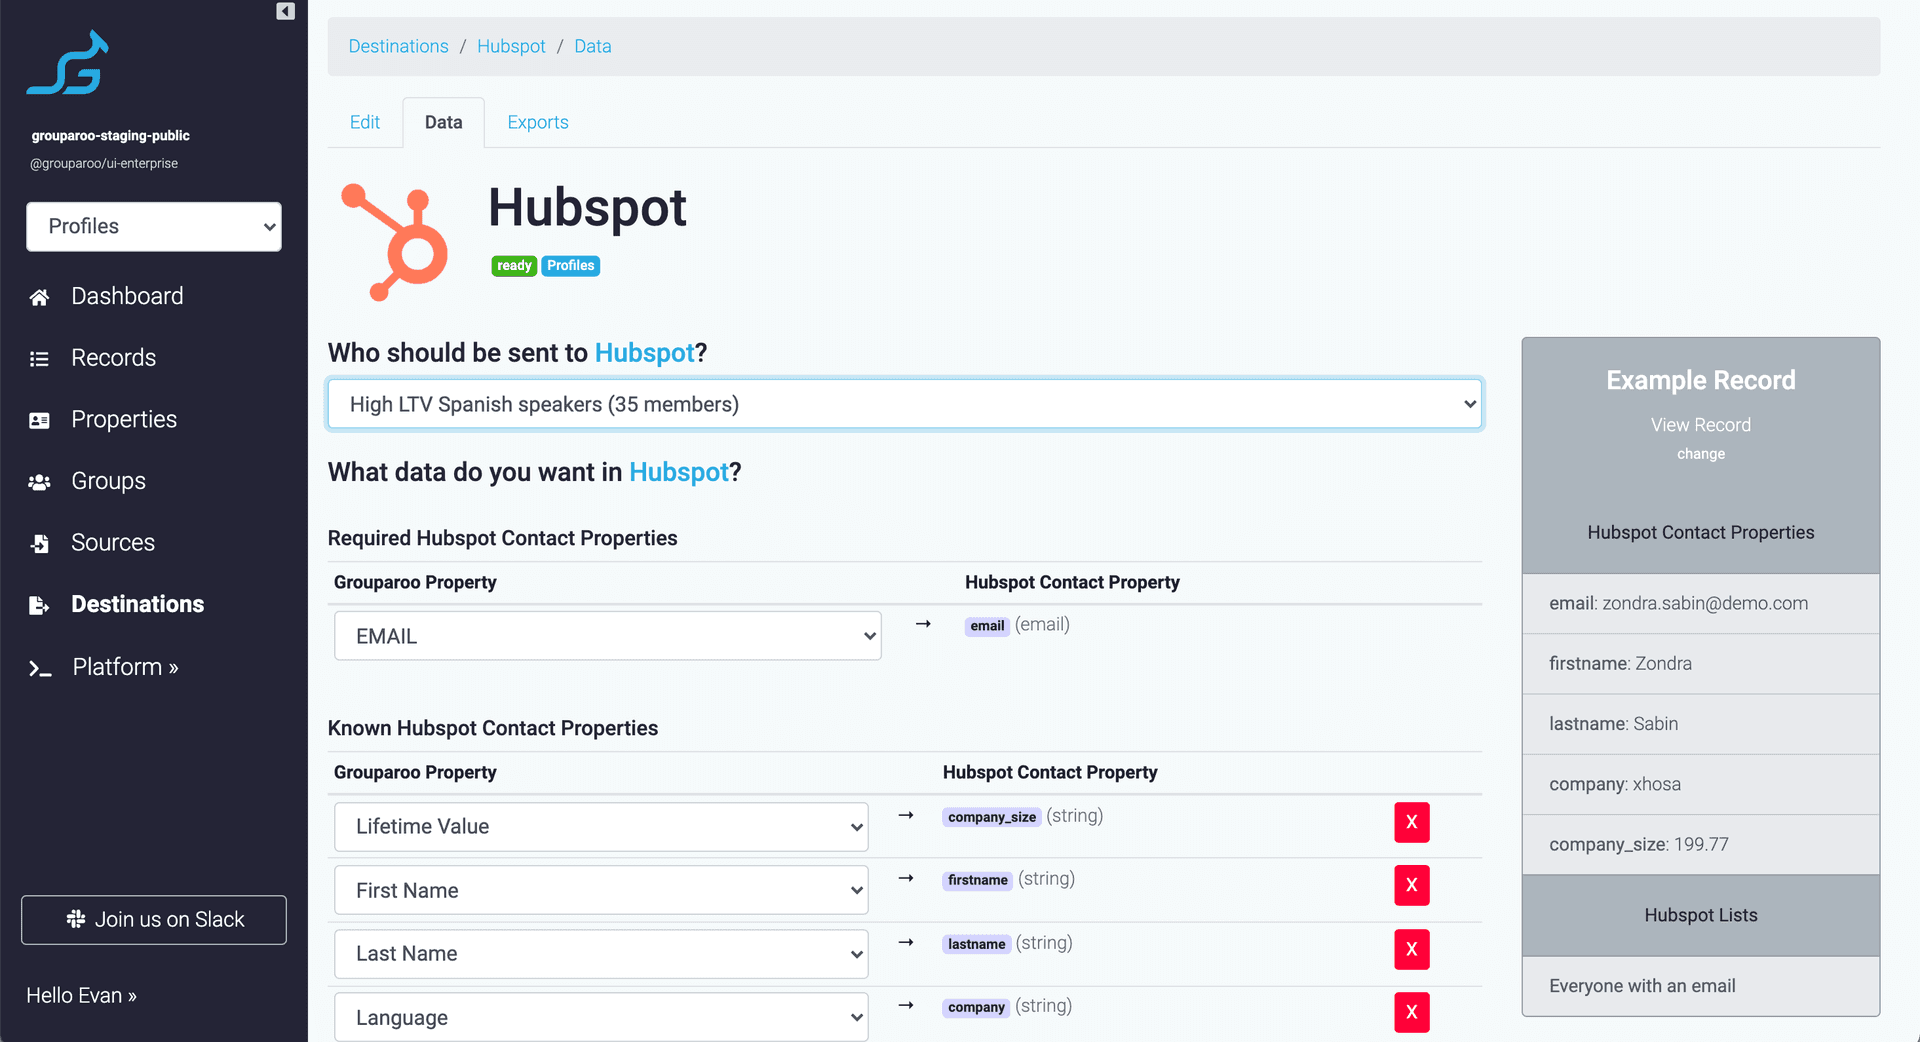Click the company property badge

click(x=976, y=1007)
